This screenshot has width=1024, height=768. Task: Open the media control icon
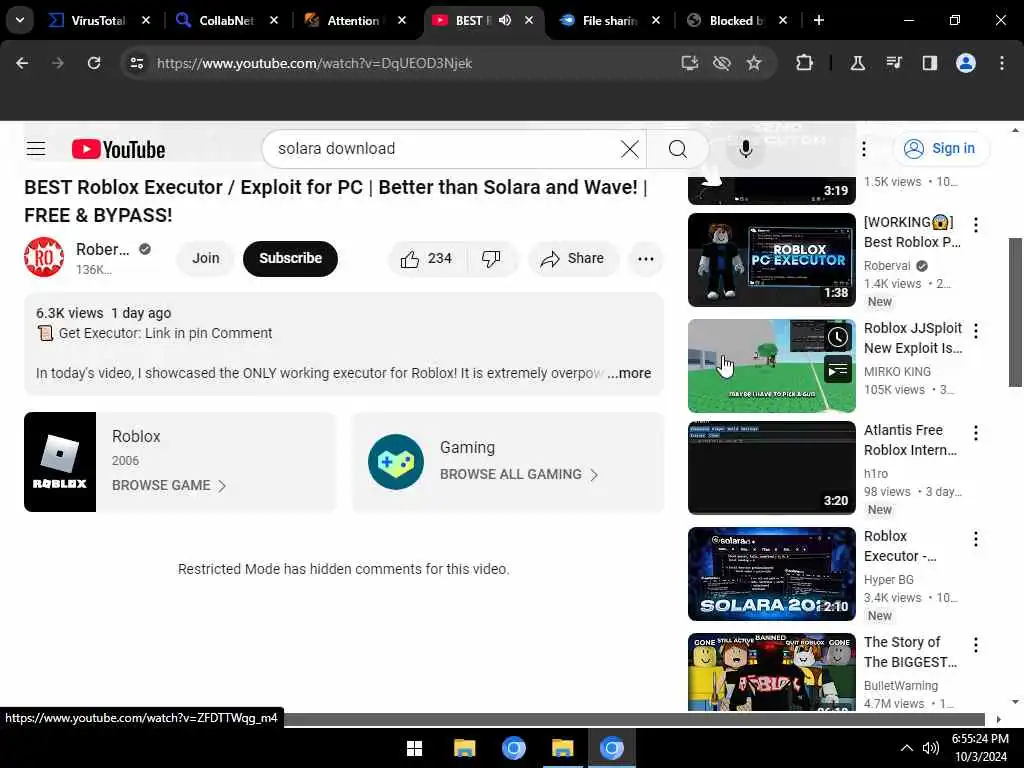click(893, 63)
